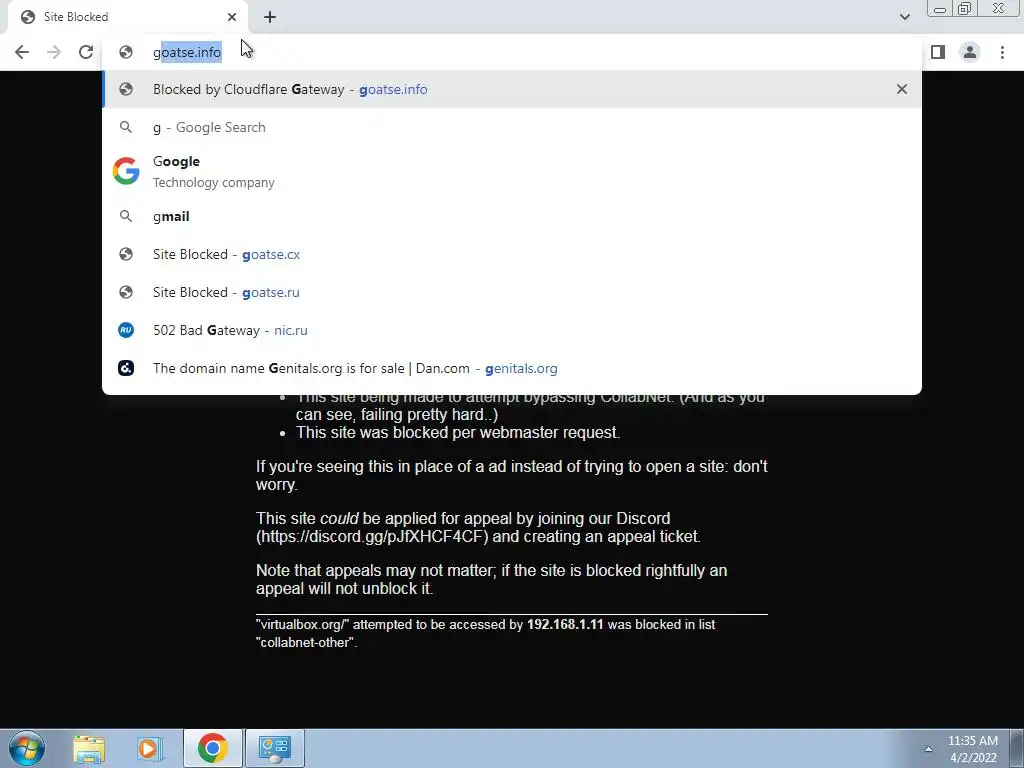
Task: Click the Show desktop strip at the taskbar end
Action: 1017,748
